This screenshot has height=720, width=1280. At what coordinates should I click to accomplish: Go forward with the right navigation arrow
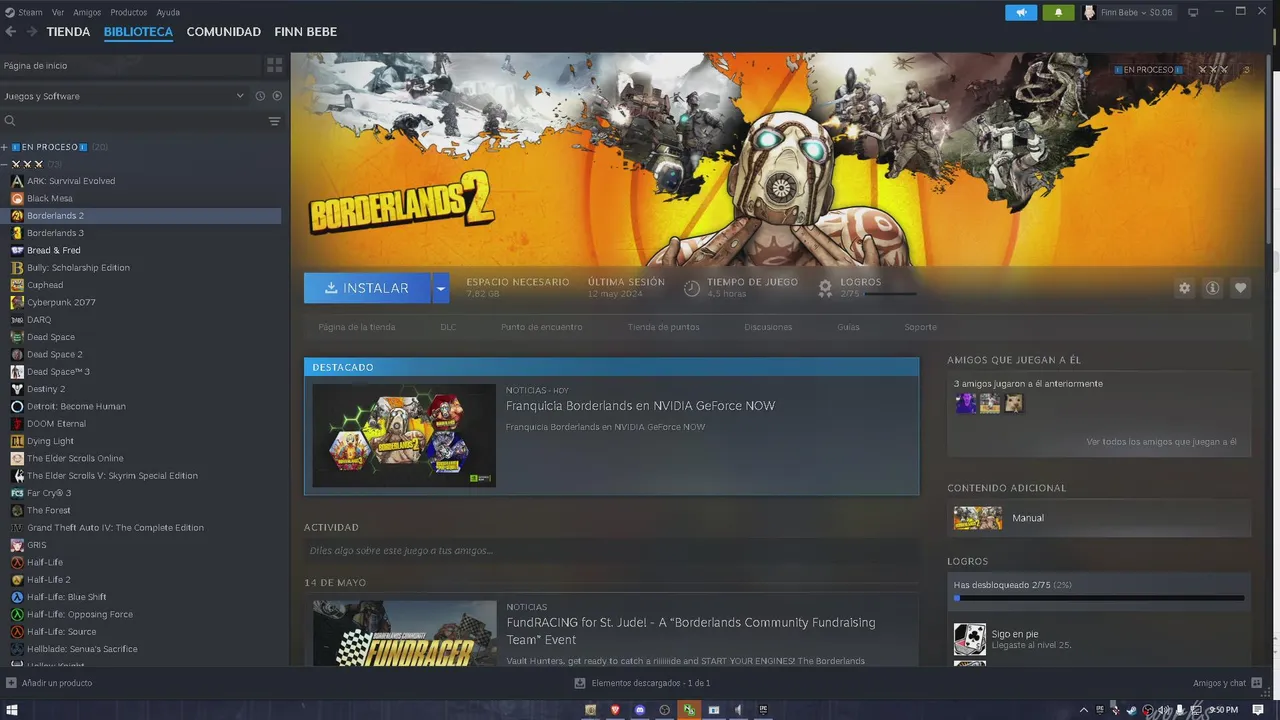pyautogui.click(x=32, y=32)
